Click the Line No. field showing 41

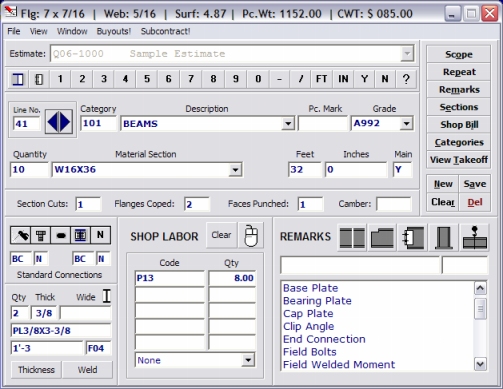26,124
